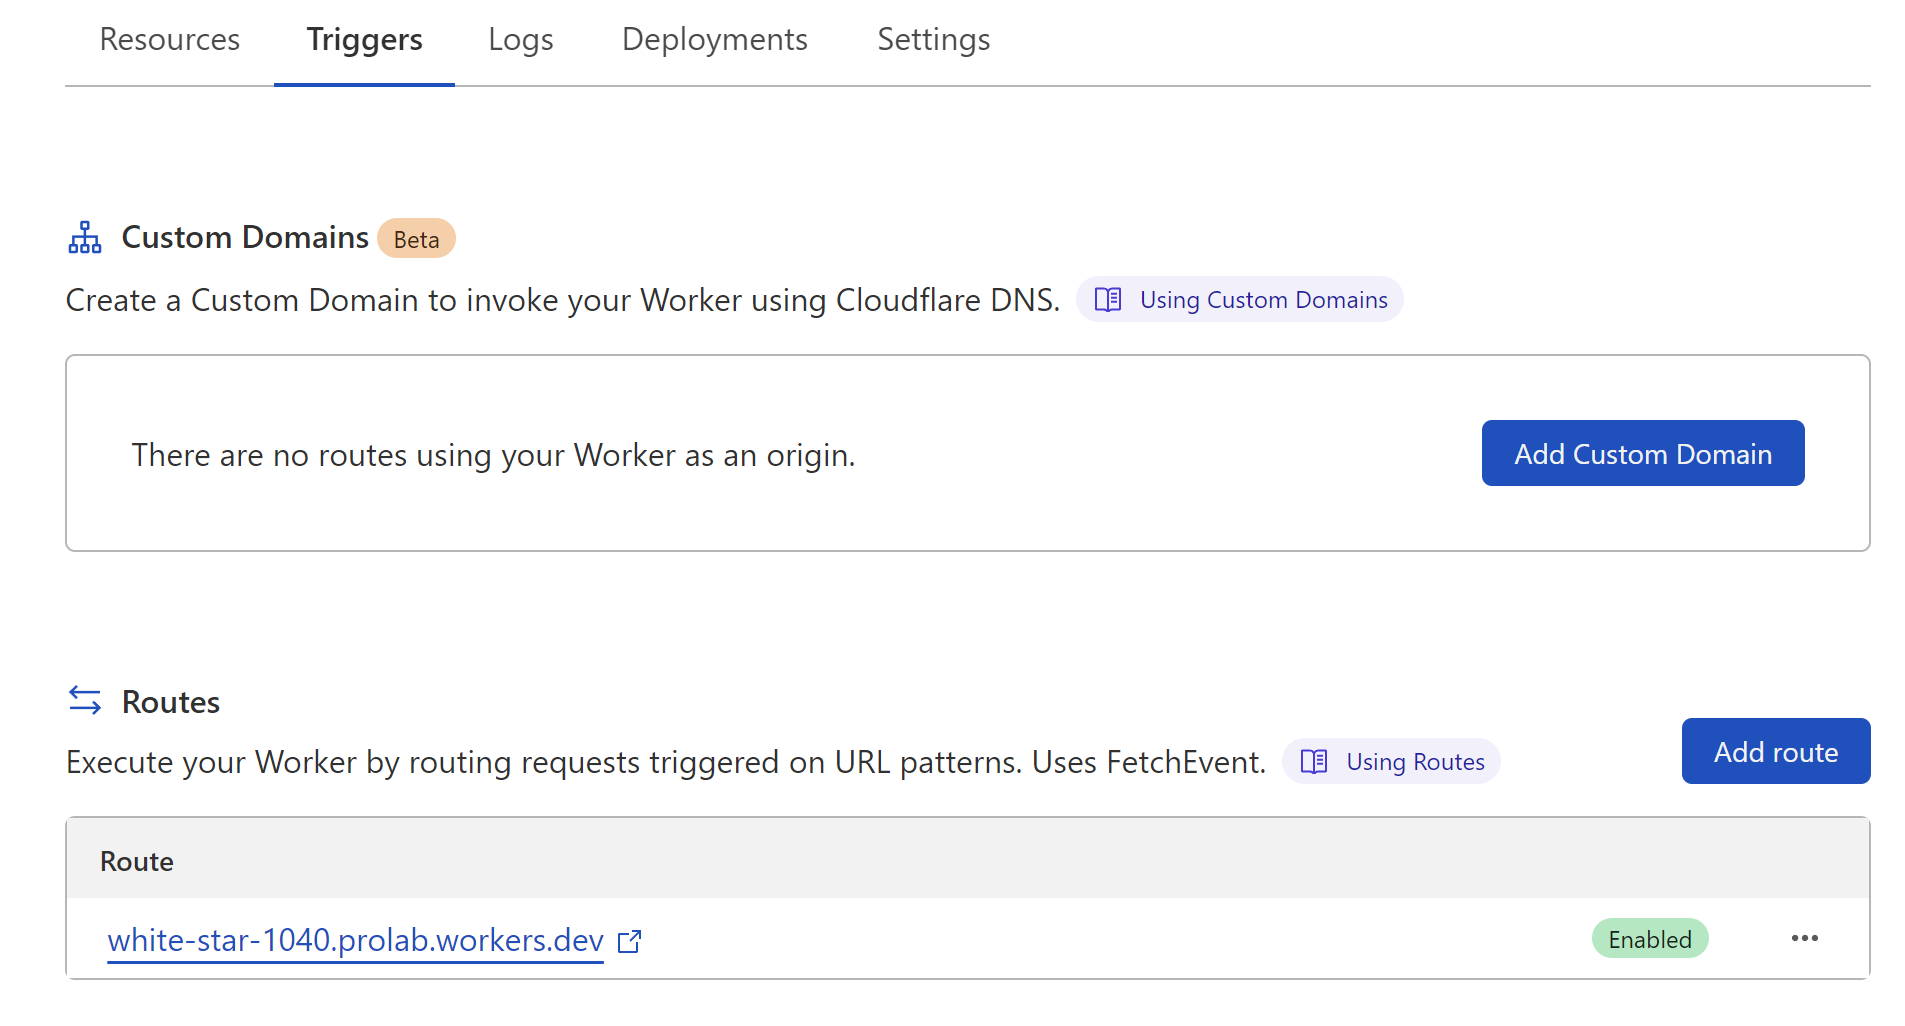Switch to the Logs tab
The height and width of the screenshot is (1026, 1905).
tap(520, 40)
